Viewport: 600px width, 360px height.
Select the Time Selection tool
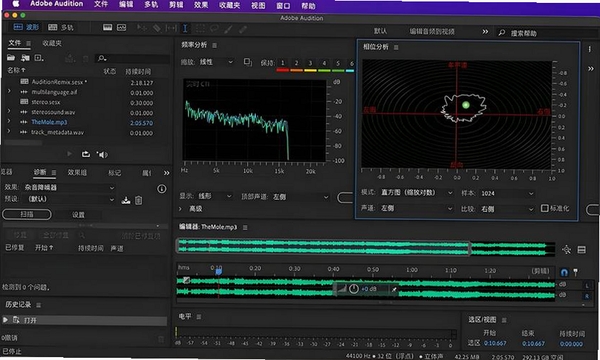185,28
